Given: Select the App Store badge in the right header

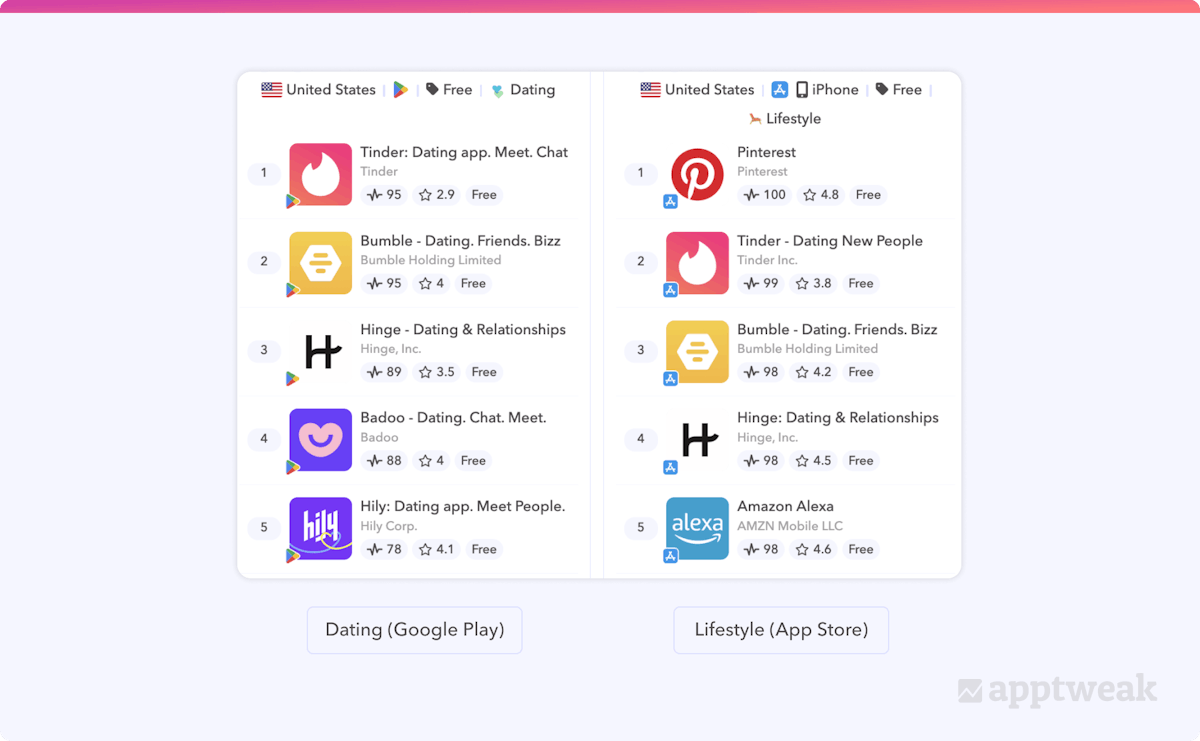Looking at the screenshot, I should click(779, 89).
